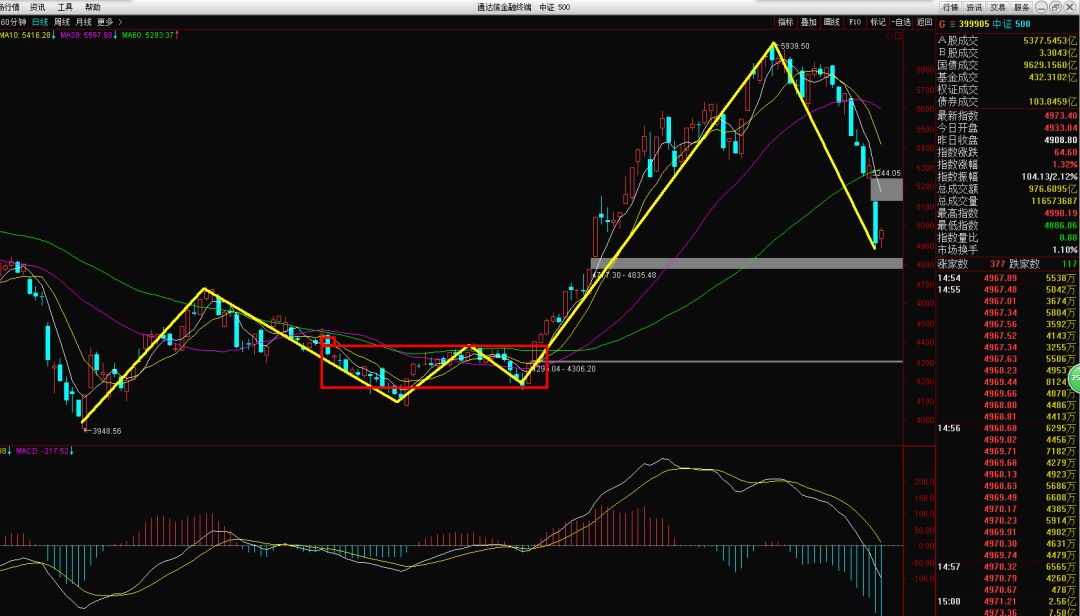Viewport: 1080px width, 616px height.
Task: Click the 涨家数 value 377
Action: [x=997, y=264]
